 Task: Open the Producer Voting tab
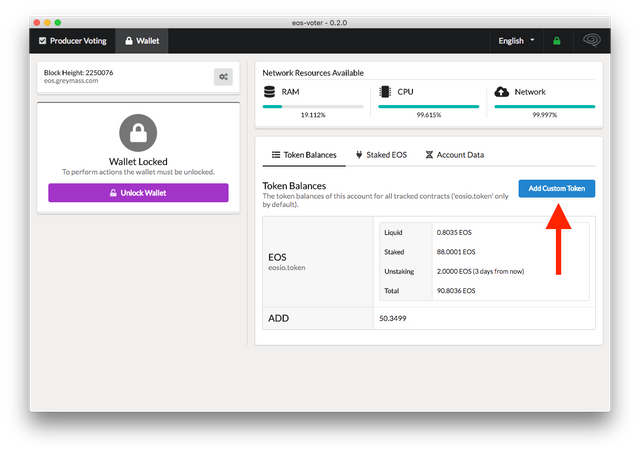[x=72, y=41]
